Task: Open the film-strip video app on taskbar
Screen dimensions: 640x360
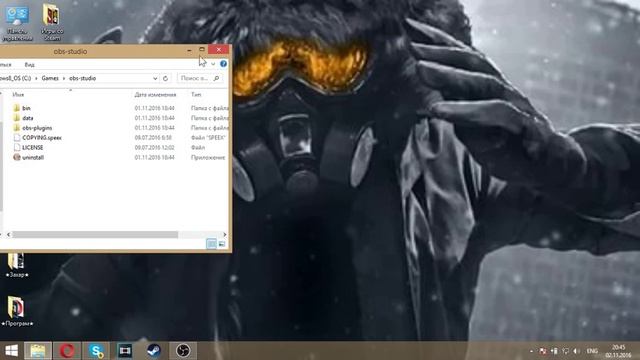Action: tap(124, 351)
